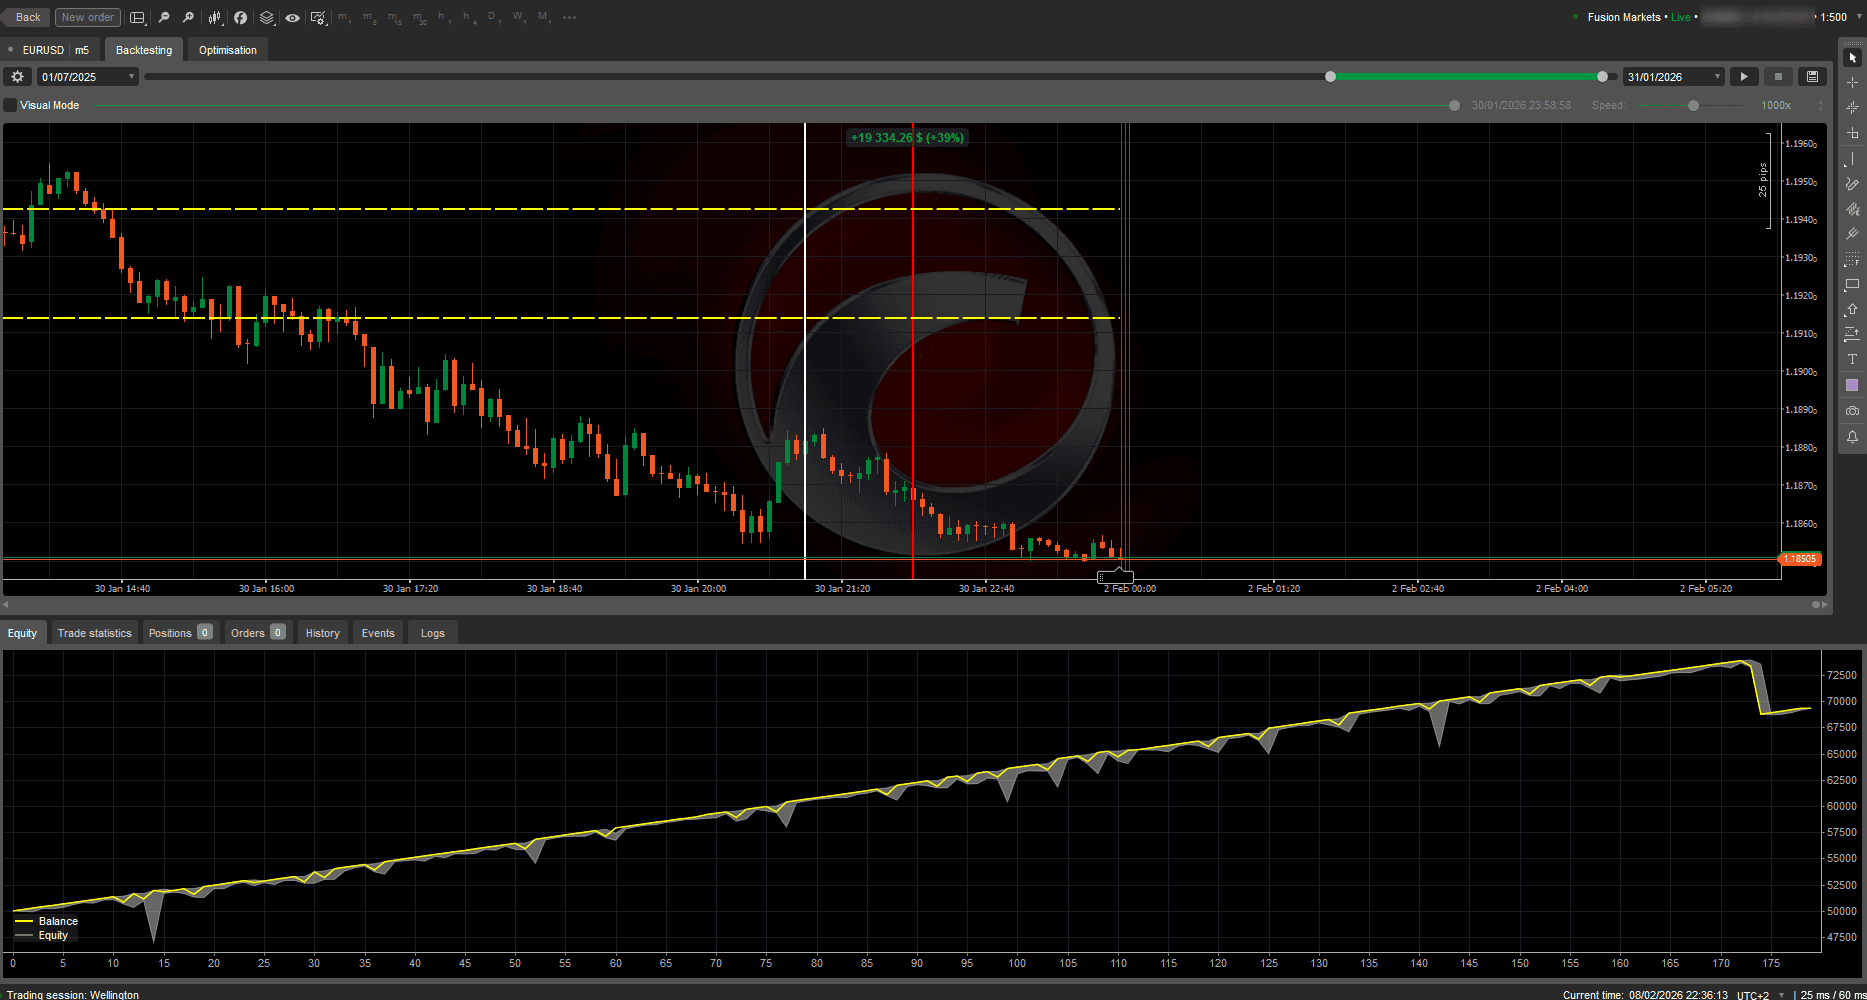Switch the chart timeframe to h1
Image resolution: width=1867 pixels, height=1000 pixels.
click(444, 17)
